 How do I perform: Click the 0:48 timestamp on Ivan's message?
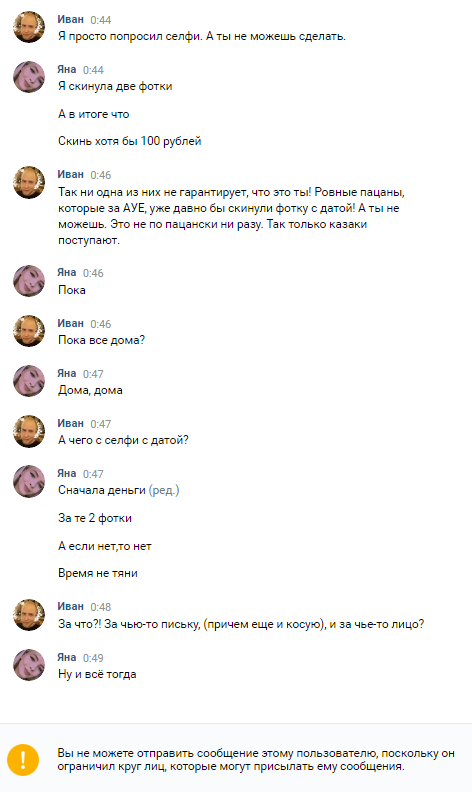click(101, 607)
